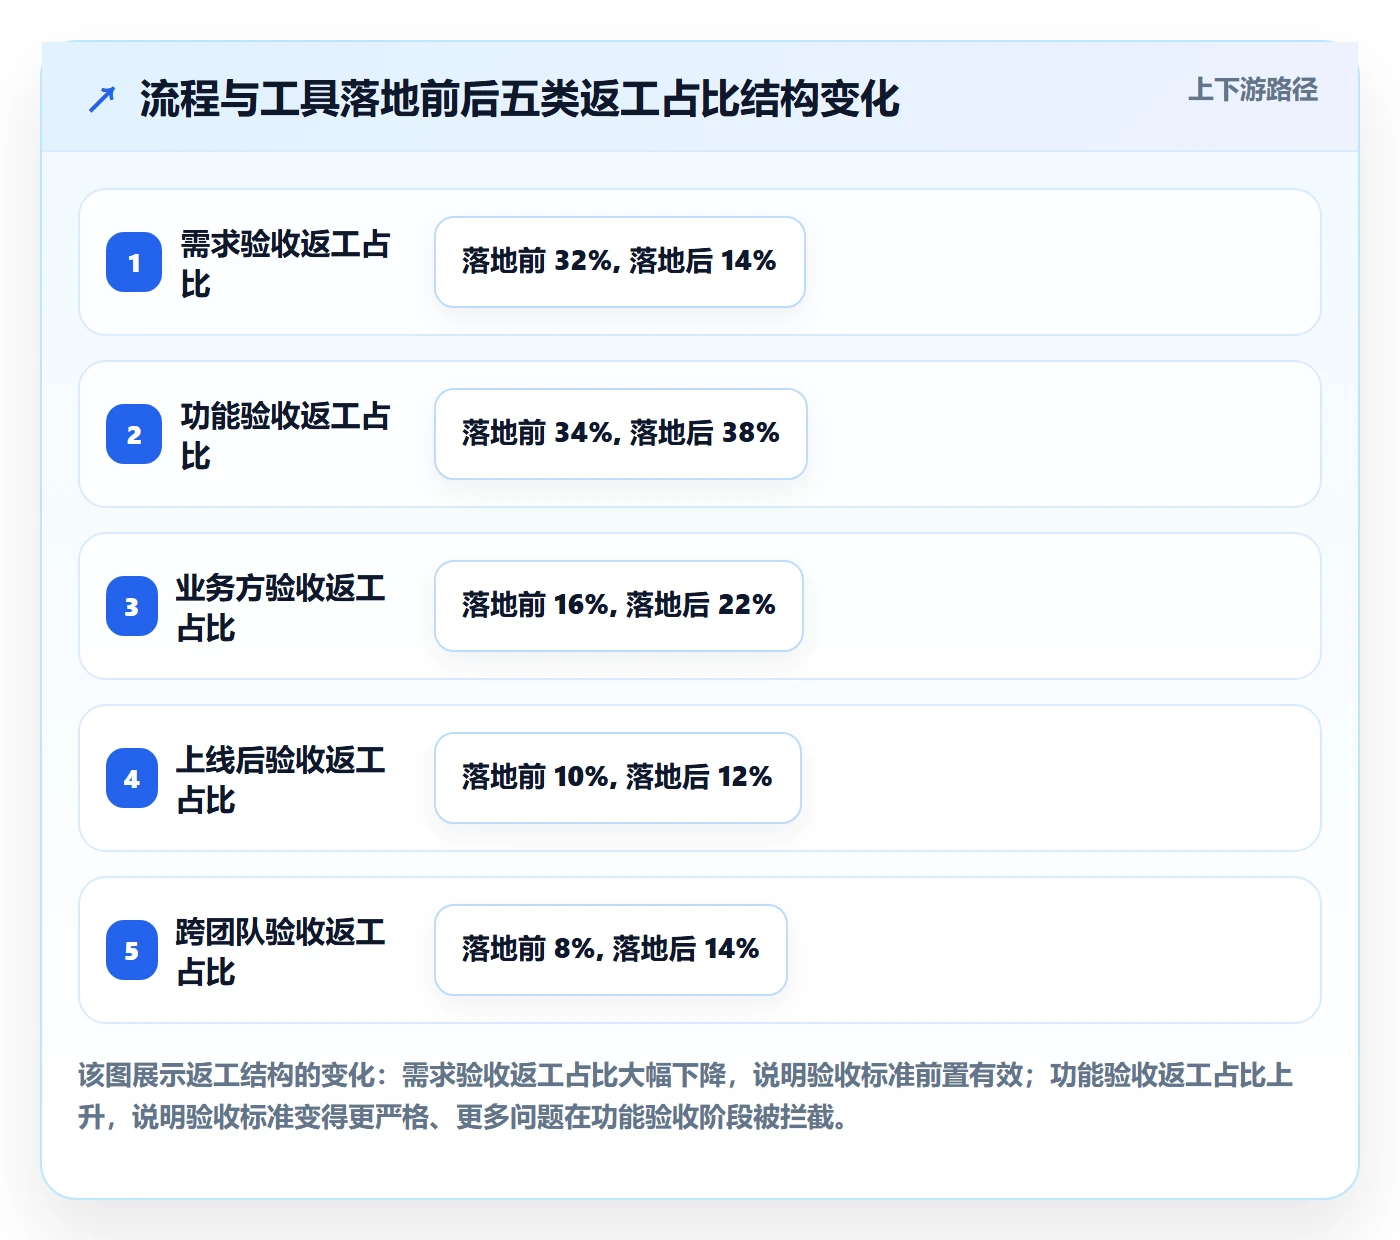Select the number 3 step badge
Viewport: 1400px width, 1240px height.
[132, 606]
